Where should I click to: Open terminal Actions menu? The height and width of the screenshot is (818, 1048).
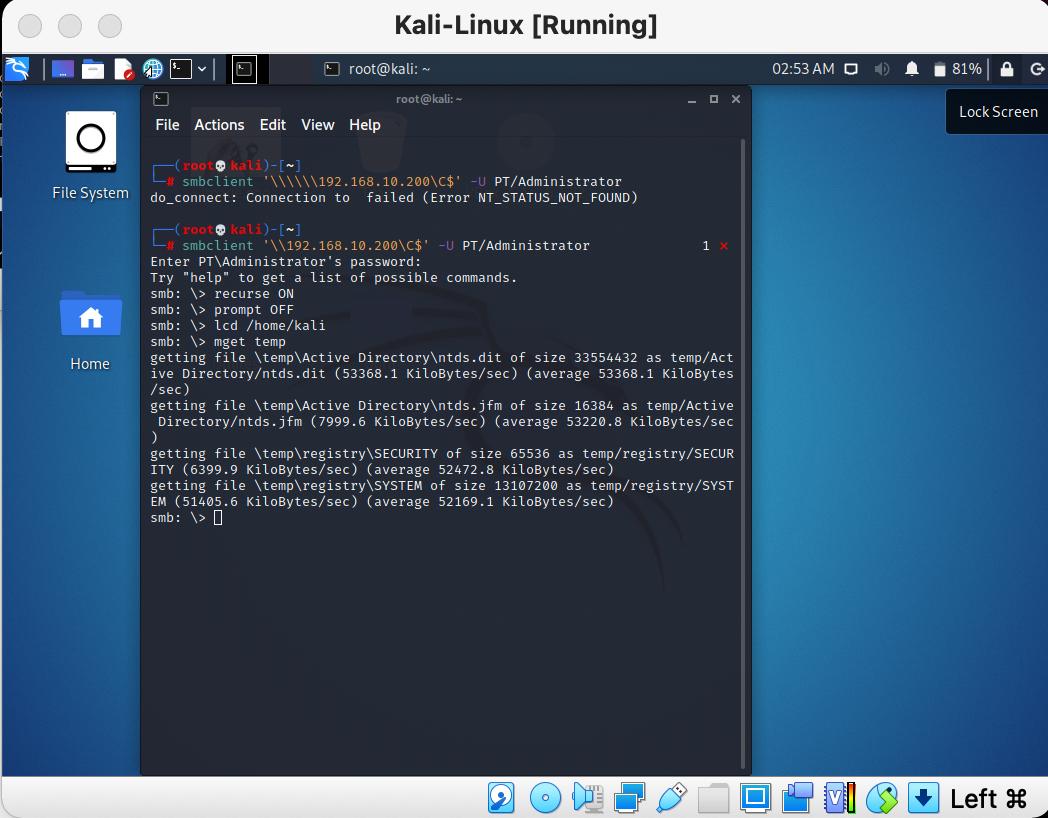(219, 125)
